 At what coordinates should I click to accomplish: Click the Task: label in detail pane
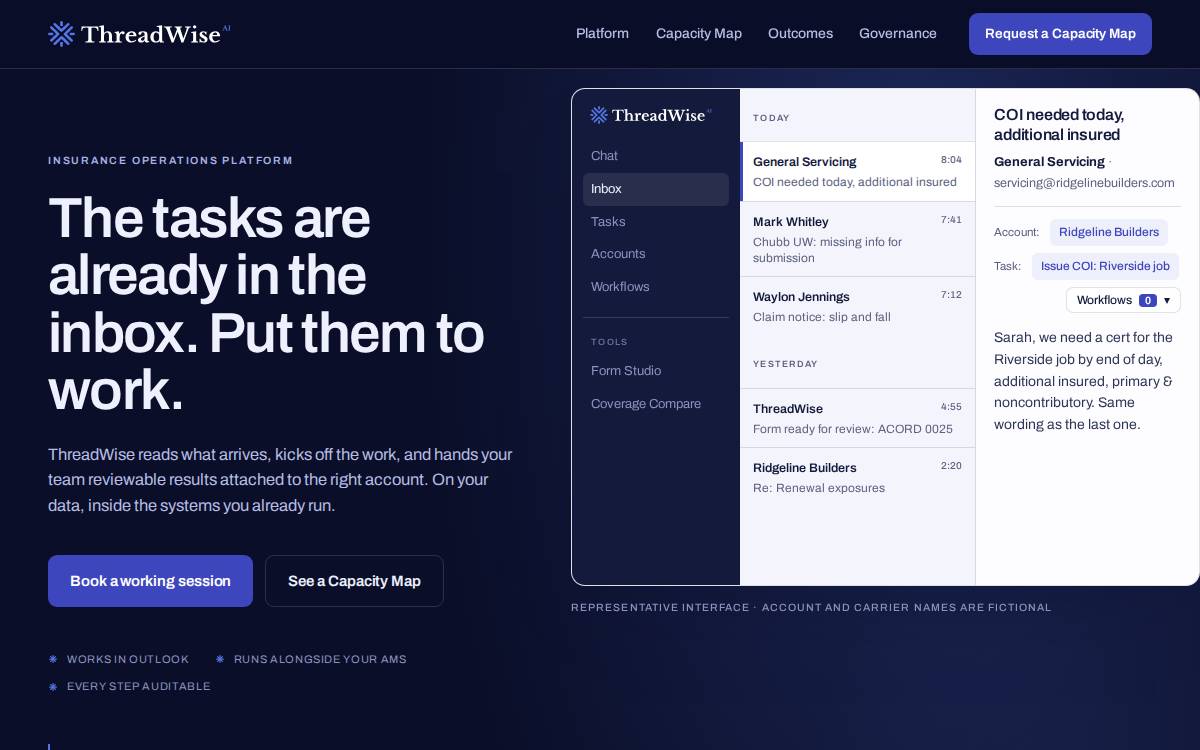(x=1007, y=266)
